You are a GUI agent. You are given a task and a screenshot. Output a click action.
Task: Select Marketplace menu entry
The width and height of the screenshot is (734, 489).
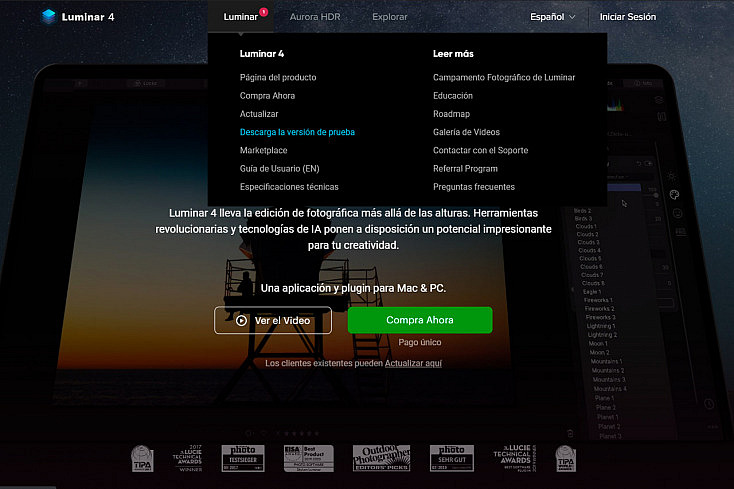click(264, 150)
